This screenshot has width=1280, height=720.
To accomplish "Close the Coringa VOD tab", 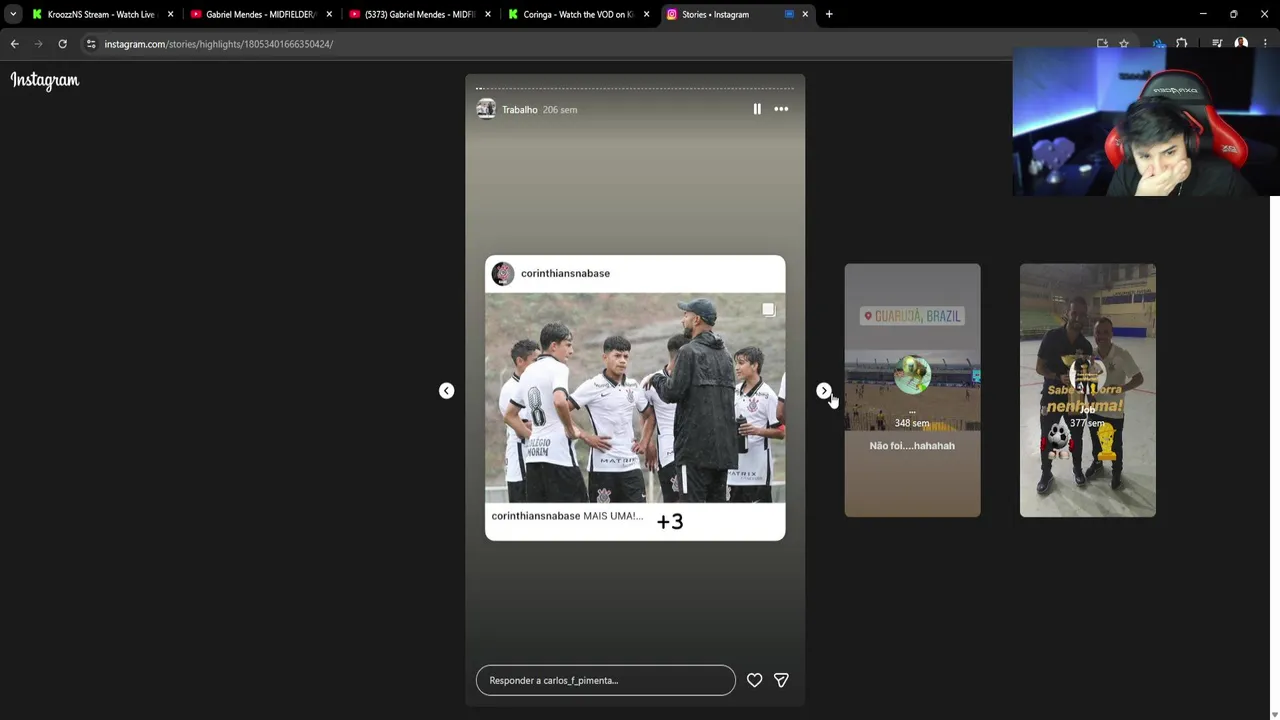I will pos(647,14).
